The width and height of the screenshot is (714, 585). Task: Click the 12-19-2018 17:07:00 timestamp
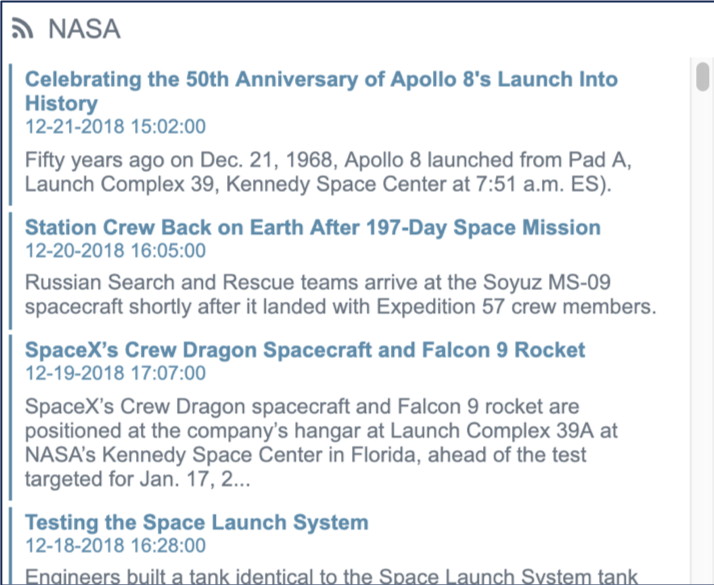click(115, 373)
